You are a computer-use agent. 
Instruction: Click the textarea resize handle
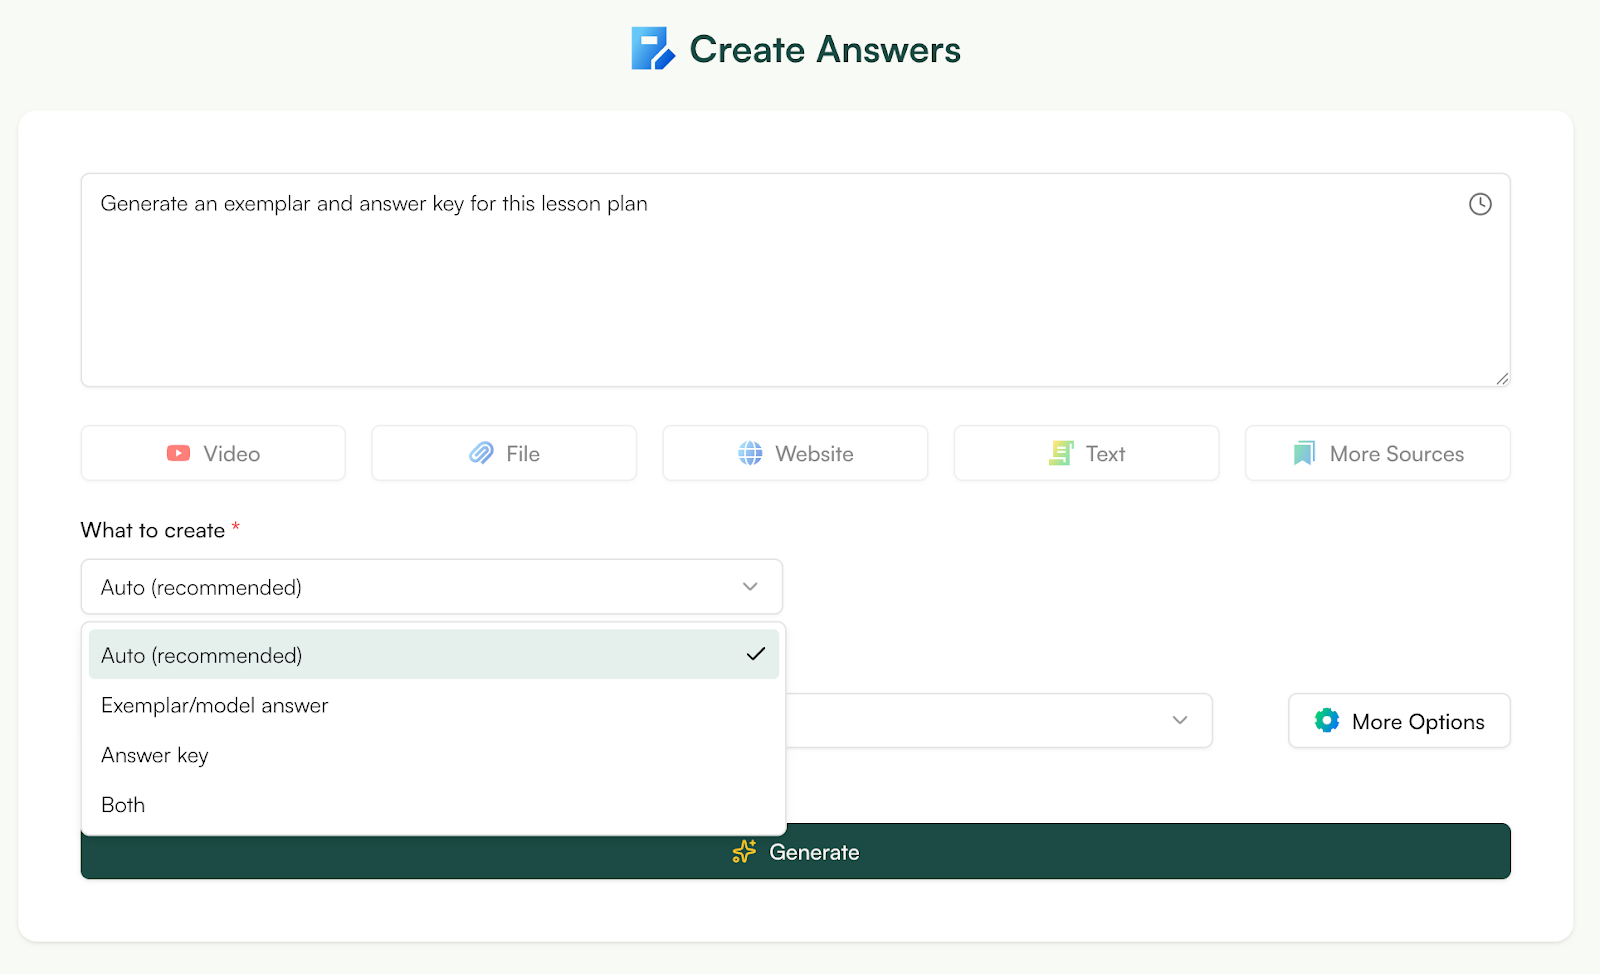coord(1501,379)
